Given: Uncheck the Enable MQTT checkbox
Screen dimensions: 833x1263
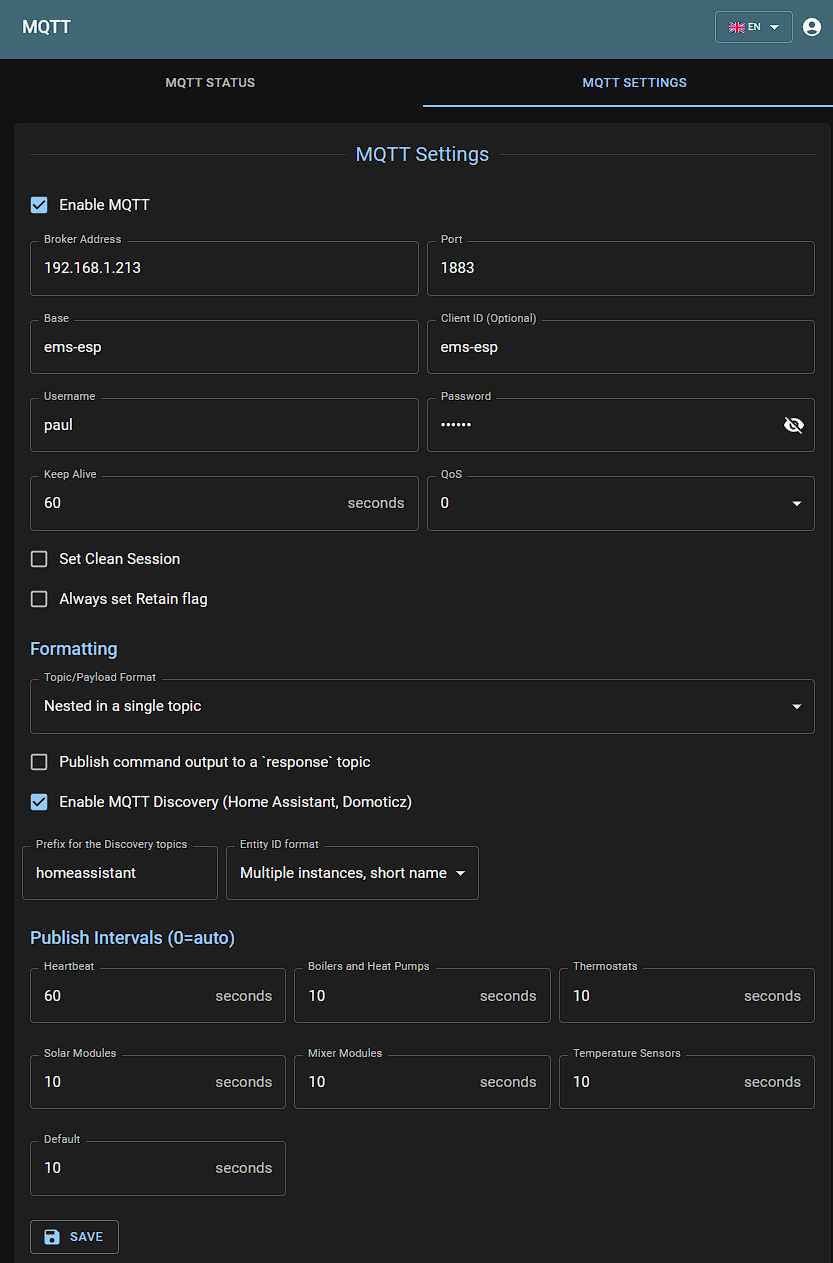Looking at the screenshot, I should (x=39, y=205).
